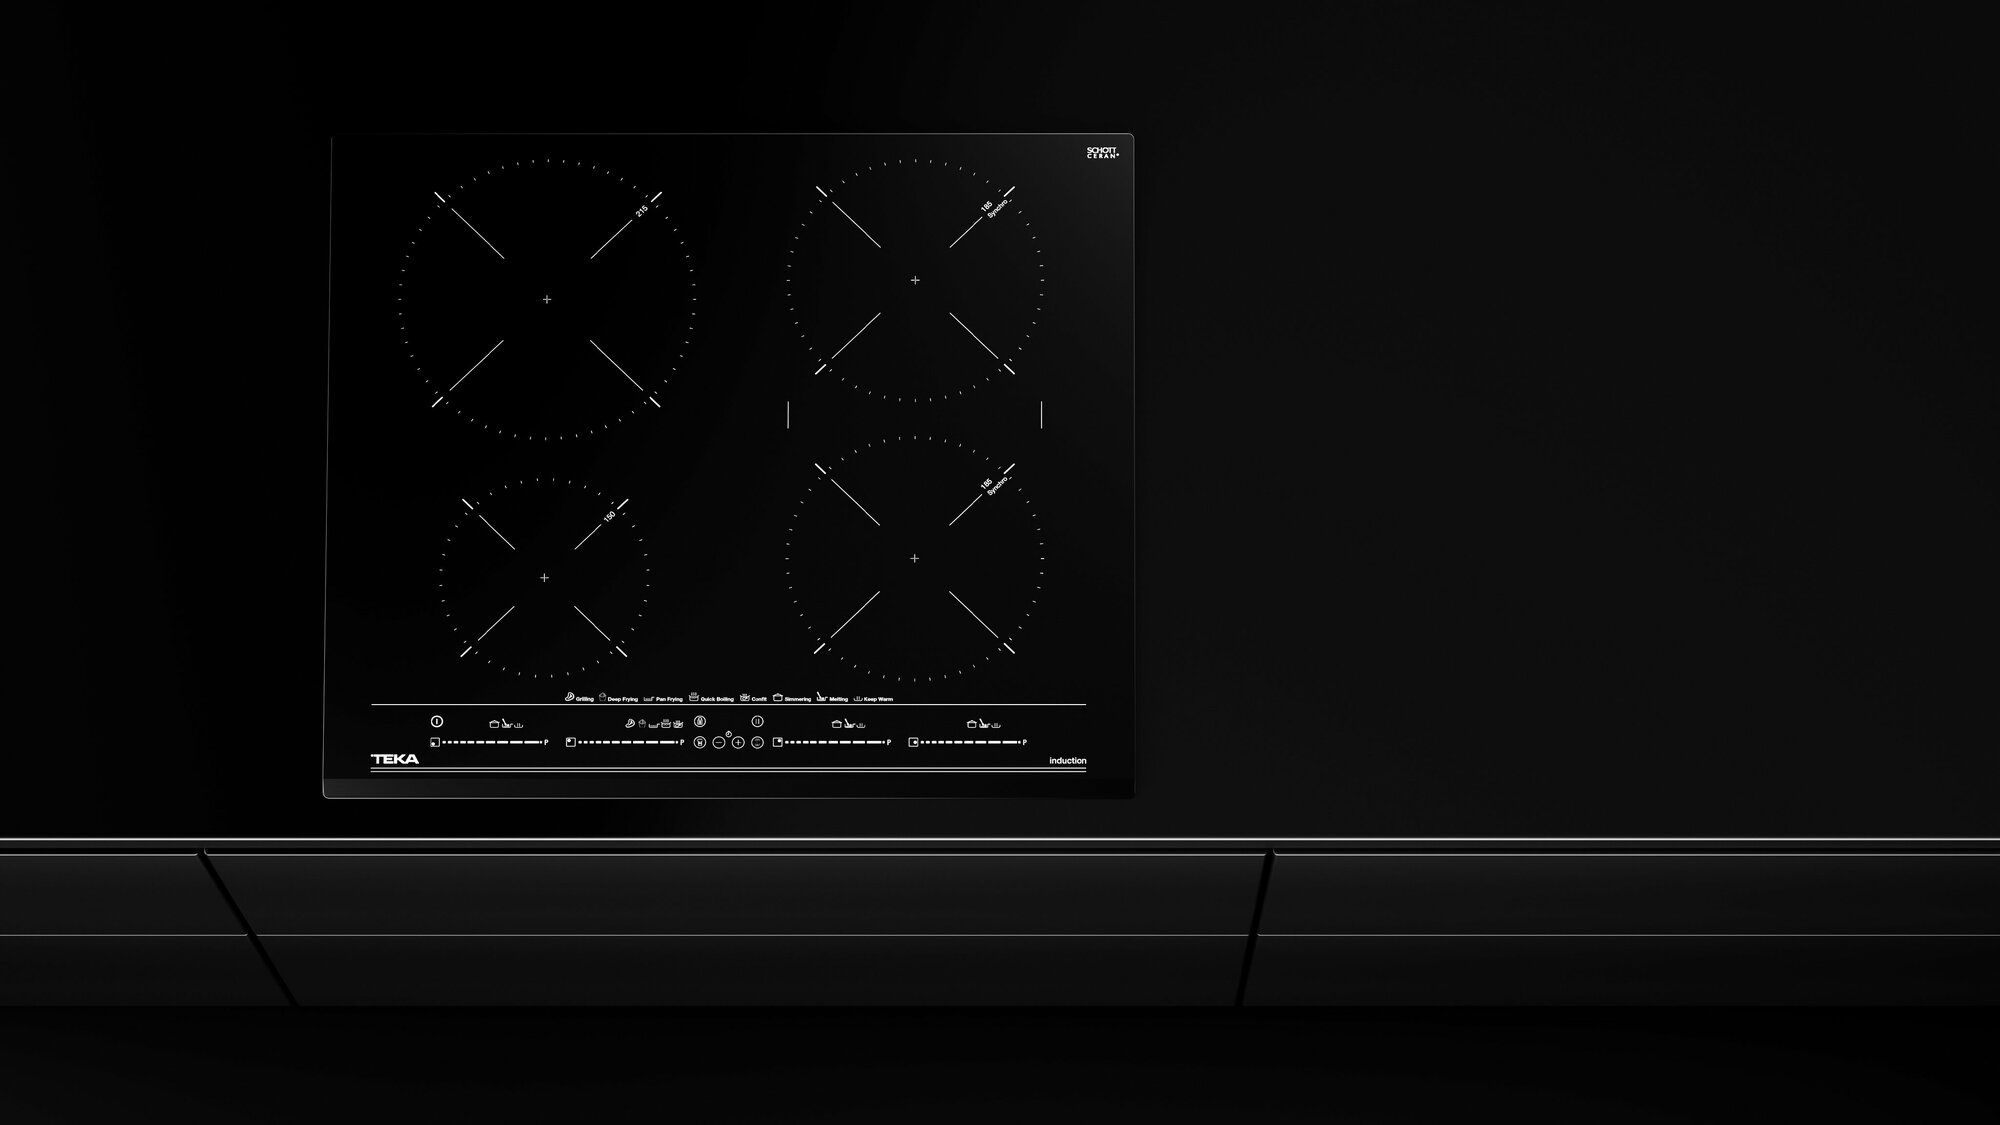The width and height of the screenshot is (2000, 1125).
Task: Tap the pot icon above first slider
Action: pos(494,724)
